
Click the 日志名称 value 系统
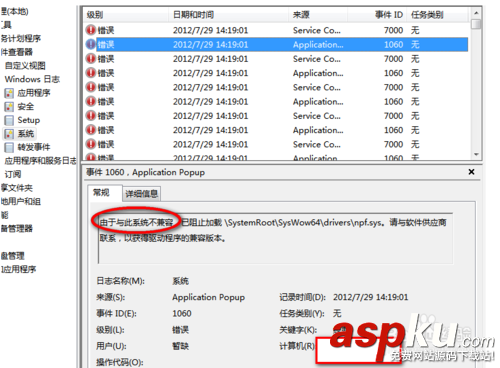click(x=180, y=281)
